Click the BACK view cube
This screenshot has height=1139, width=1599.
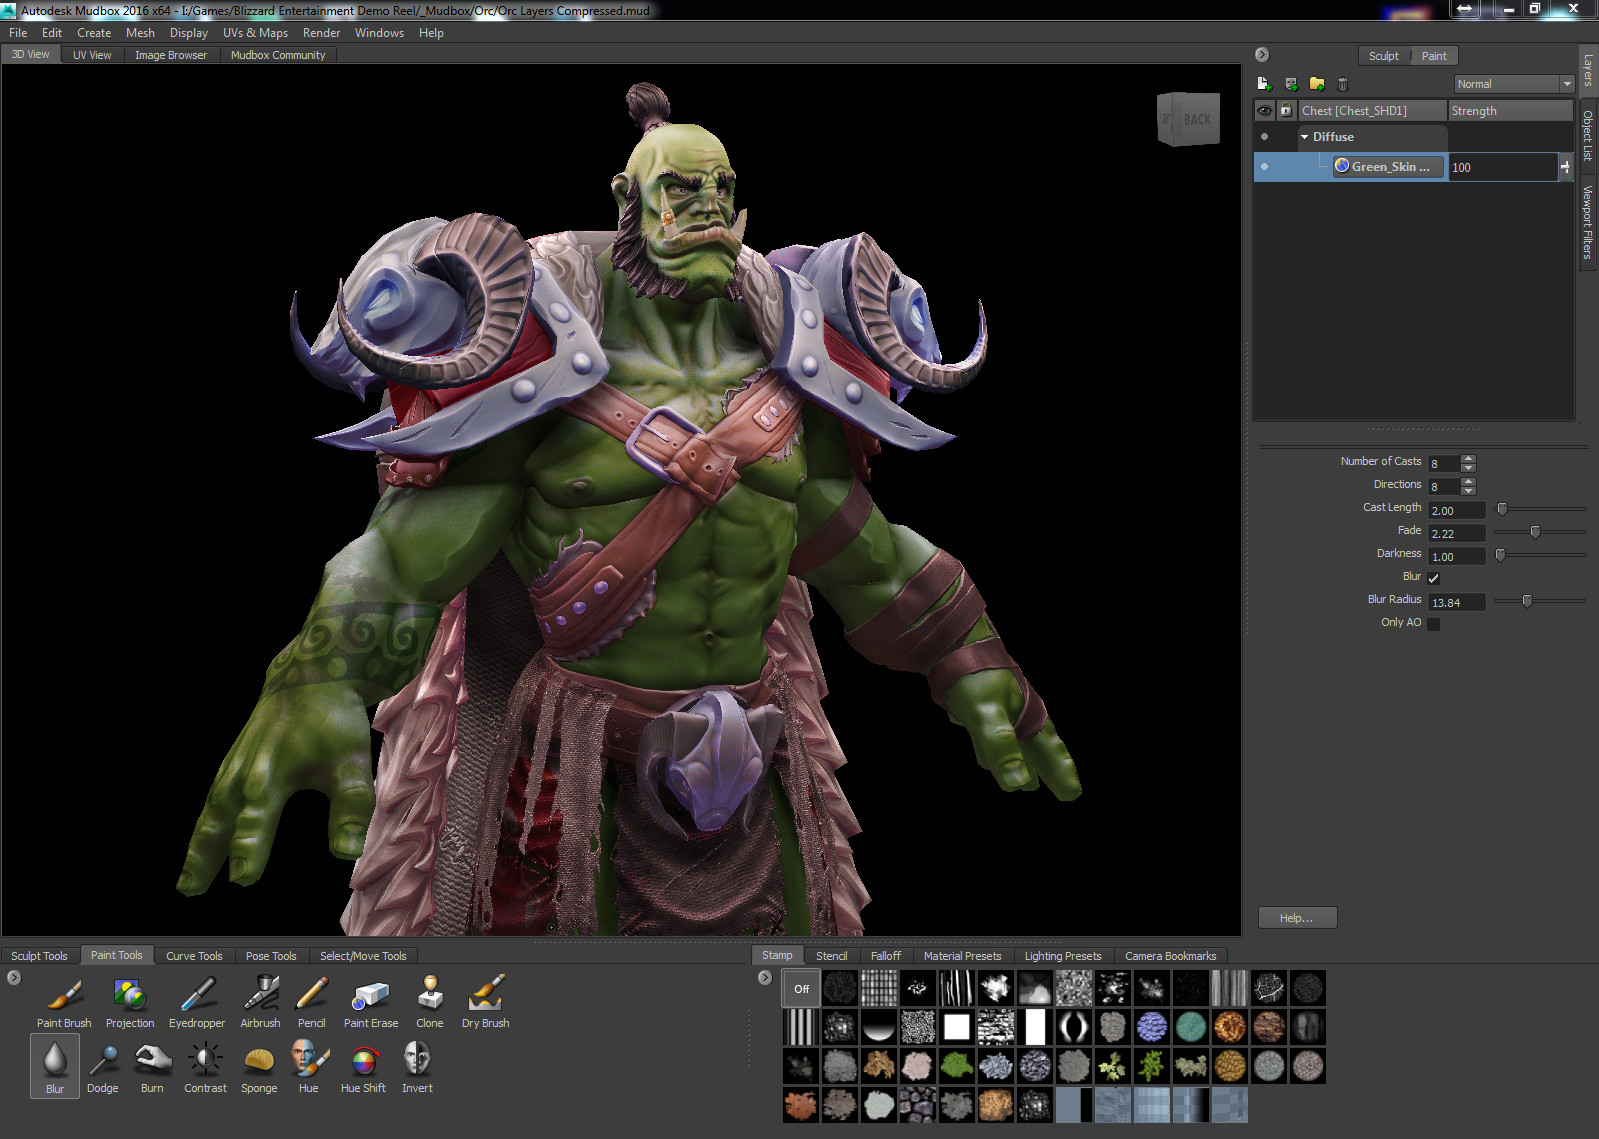pos(1189,119)
